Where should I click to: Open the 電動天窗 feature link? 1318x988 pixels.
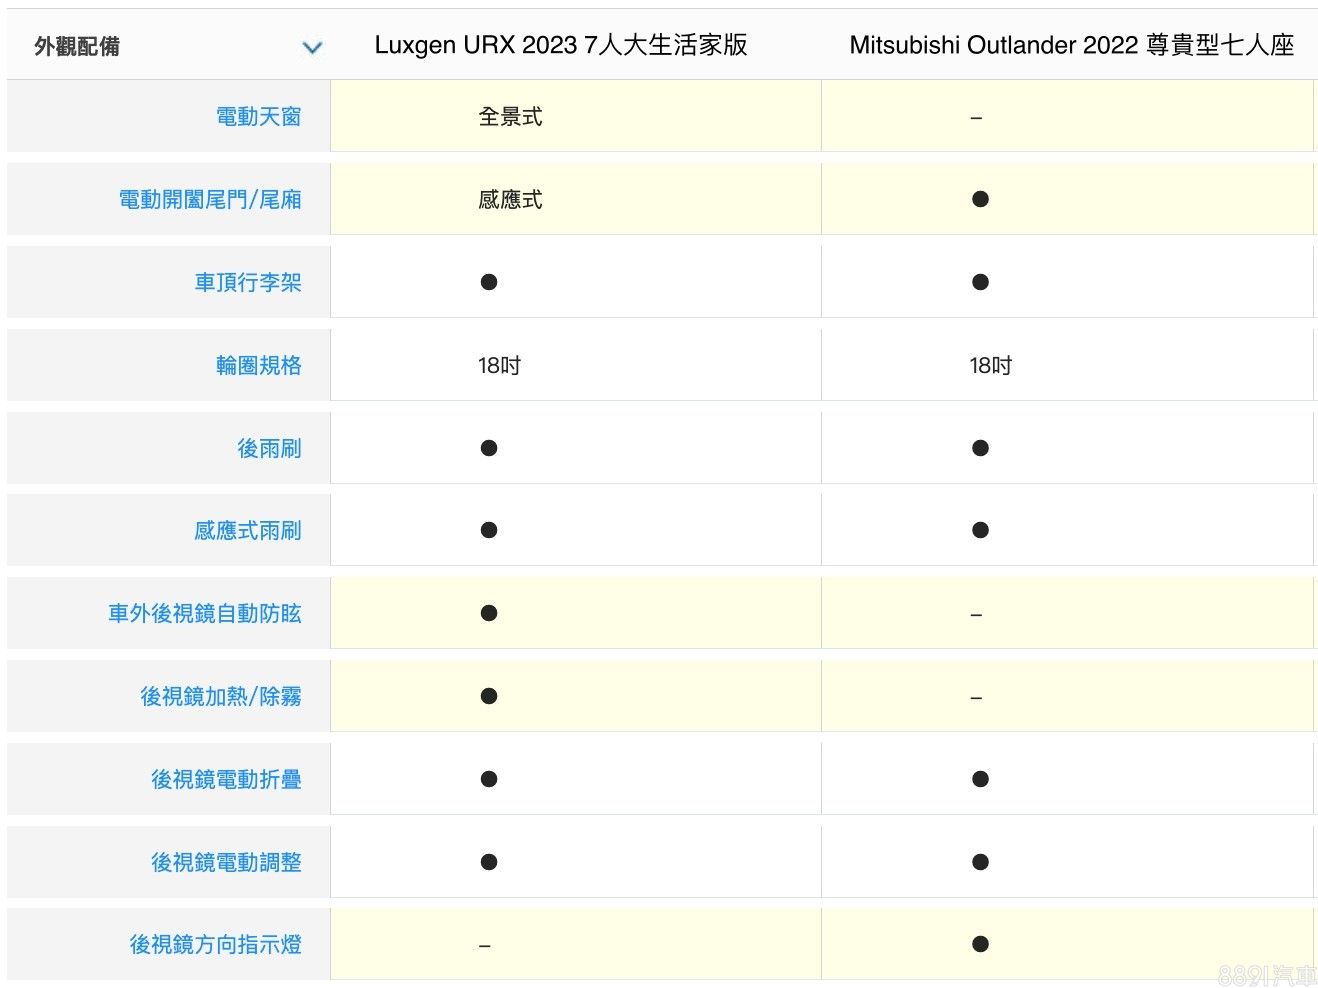point(258,117)
